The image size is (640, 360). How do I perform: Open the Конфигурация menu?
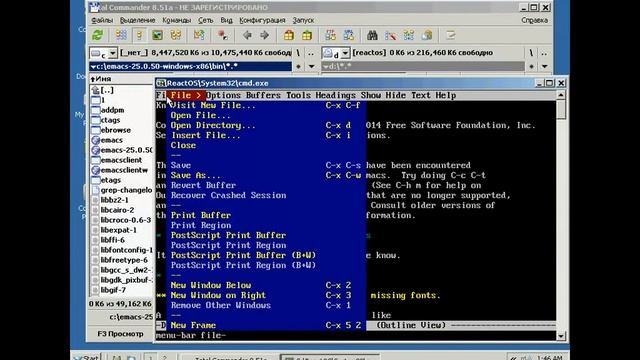click(262, 20)
